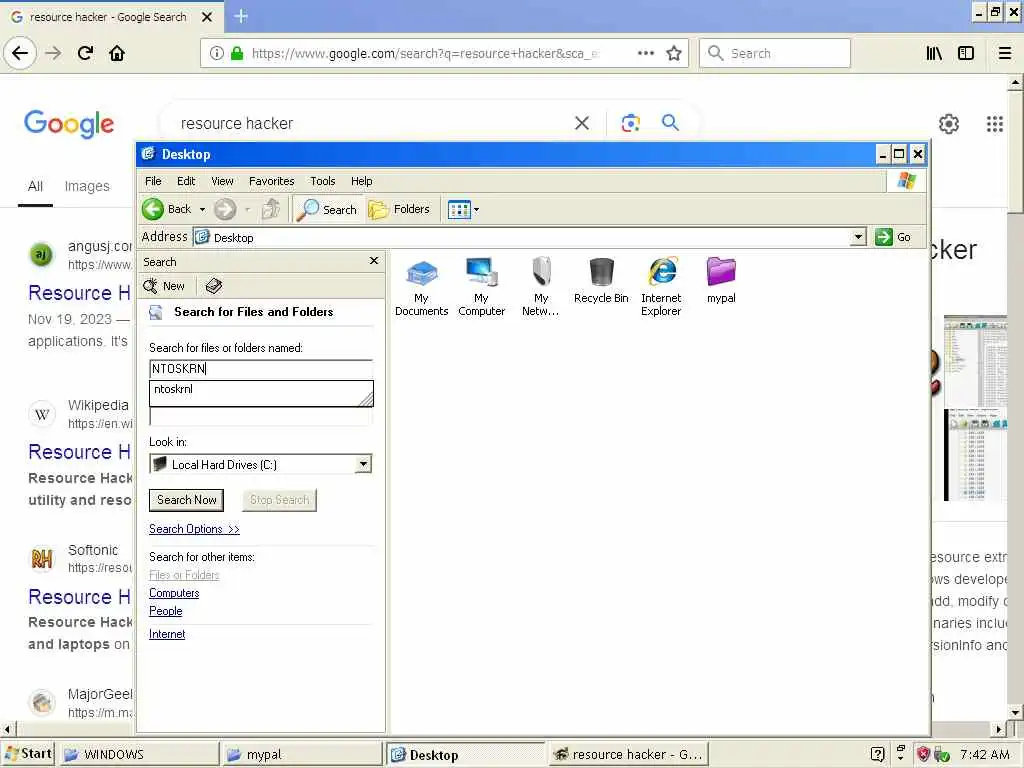Click the file name search input field
This screenshot has width=1024, height=768.
(x=261, y=369)
